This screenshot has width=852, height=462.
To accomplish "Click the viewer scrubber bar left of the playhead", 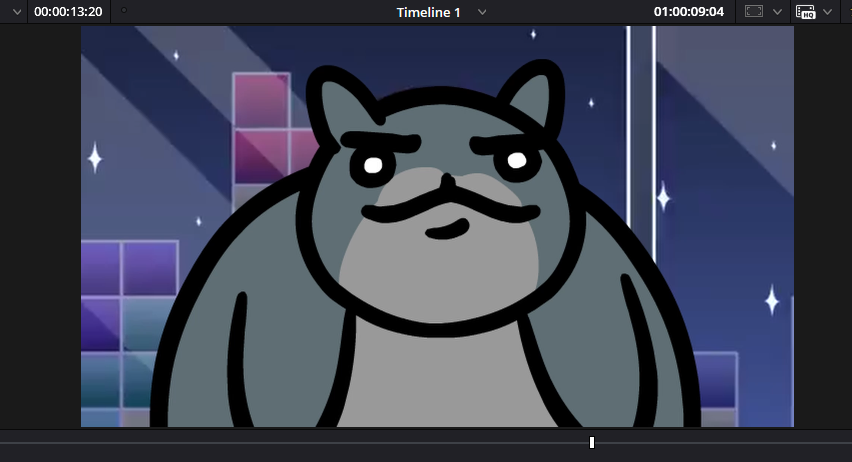I will pyautogui.click(x=293, y=443).
